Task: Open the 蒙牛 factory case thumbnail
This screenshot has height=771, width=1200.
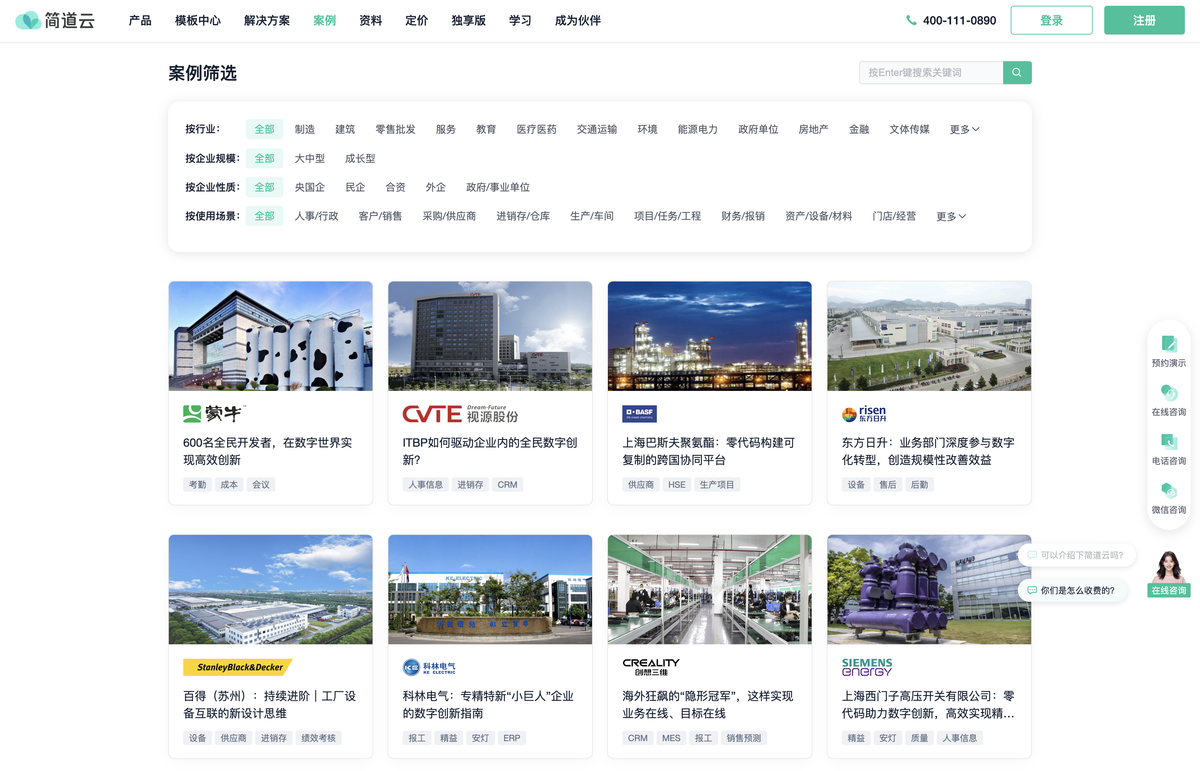Action: [x=270, y=336]
